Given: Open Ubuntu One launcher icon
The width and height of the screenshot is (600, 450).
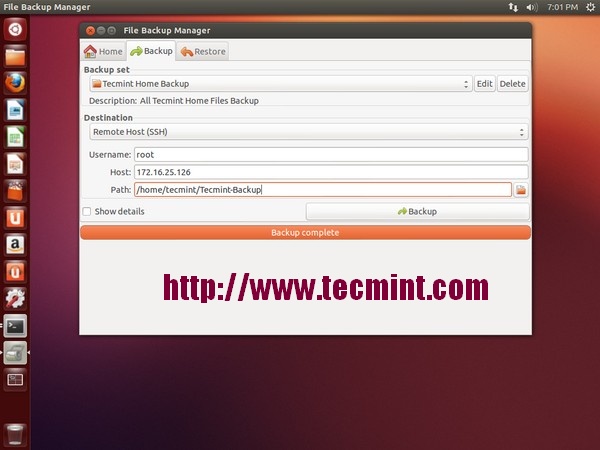Looking at the screenshot, I should click(x=15, y=218).
